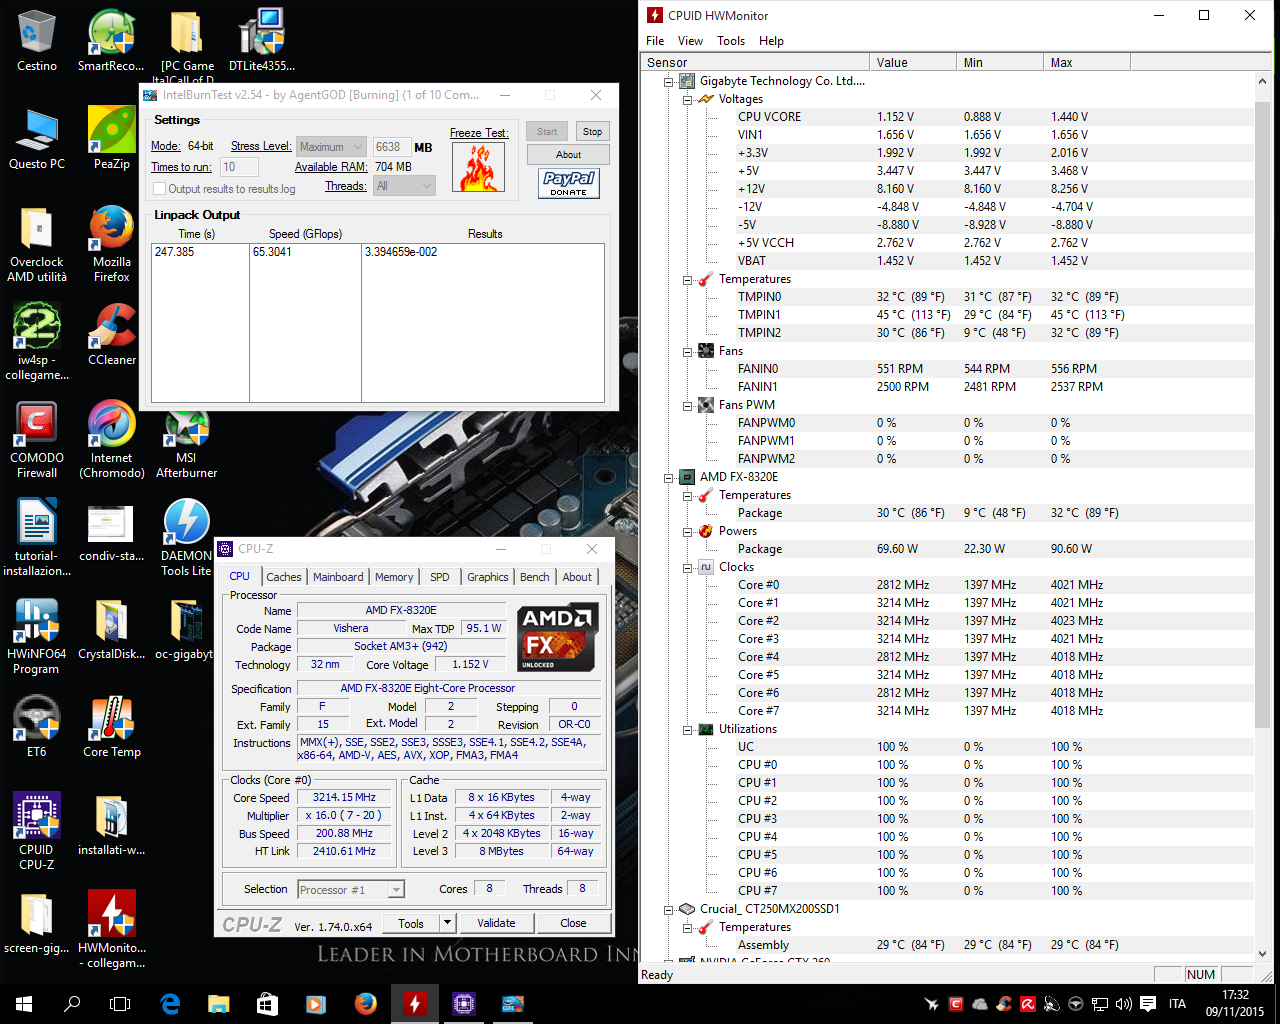Viewport: 1280px width, 1024px height.
Task: Open the PeaZip desktop icon
Action: [112, 138]
